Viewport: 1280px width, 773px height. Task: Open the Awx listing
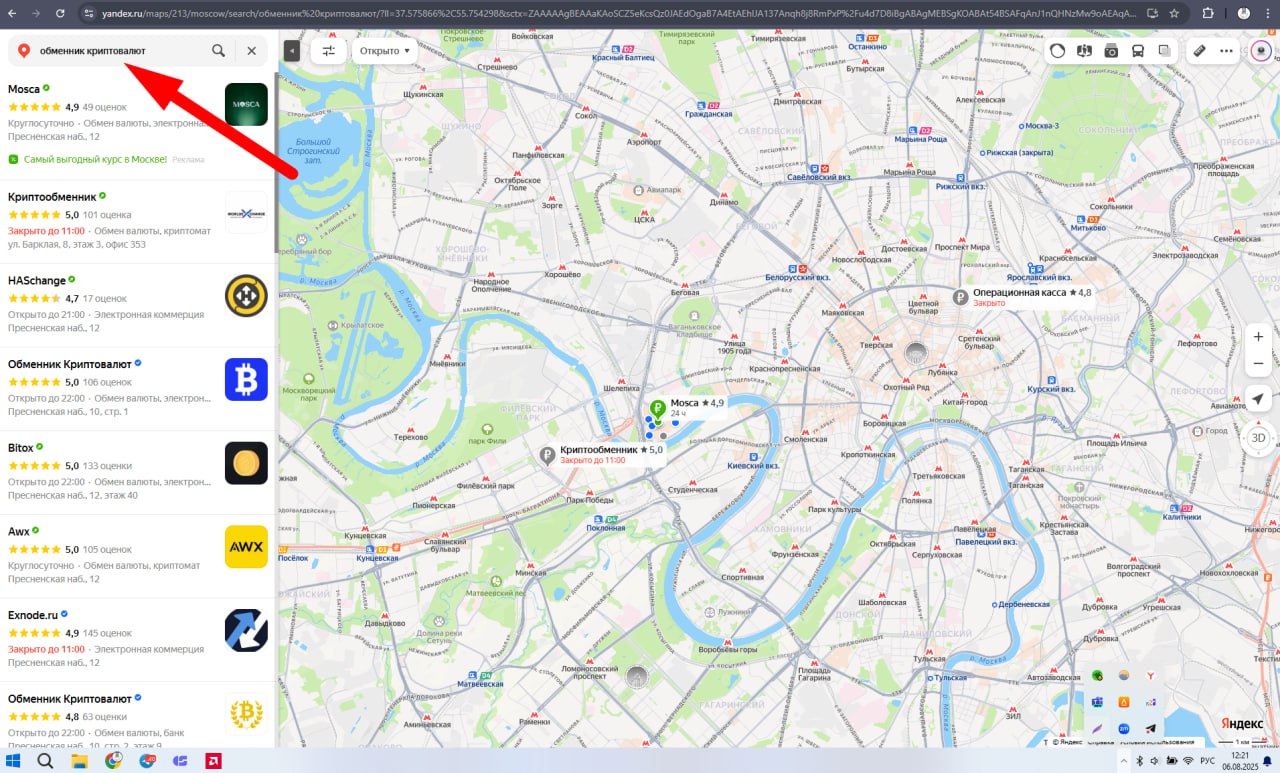click(x=19, y=531)
